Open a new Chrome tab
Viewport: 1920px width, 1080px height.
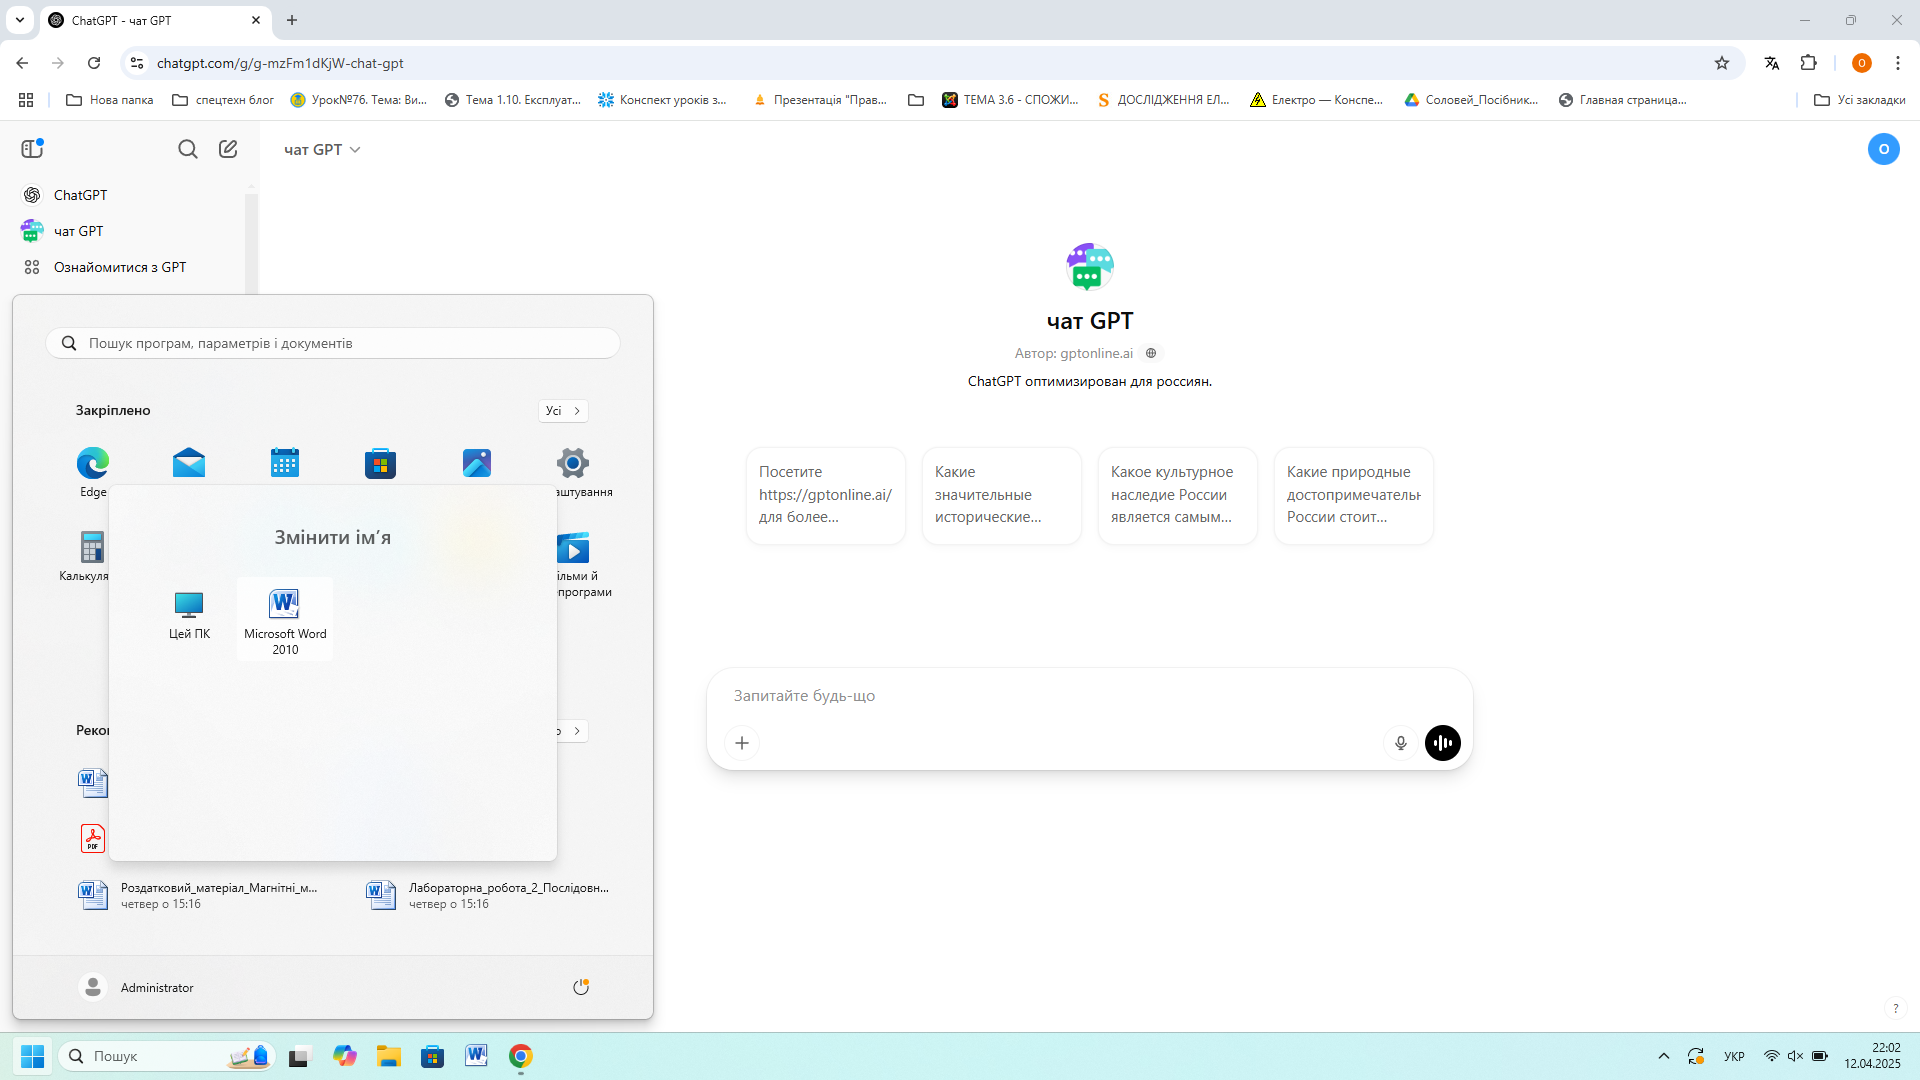[x=292, y=20]
